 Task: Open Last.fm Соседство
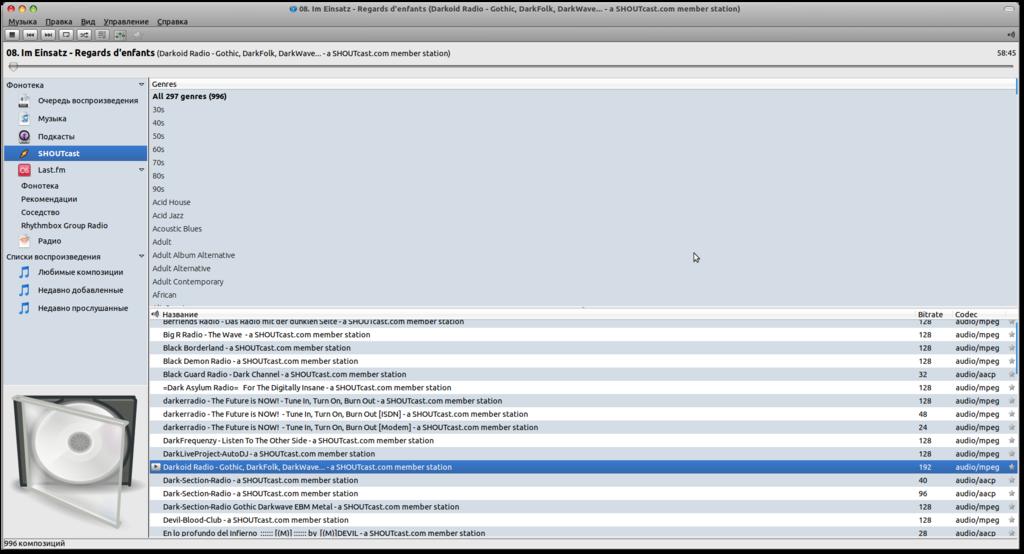tap(40, 212)
